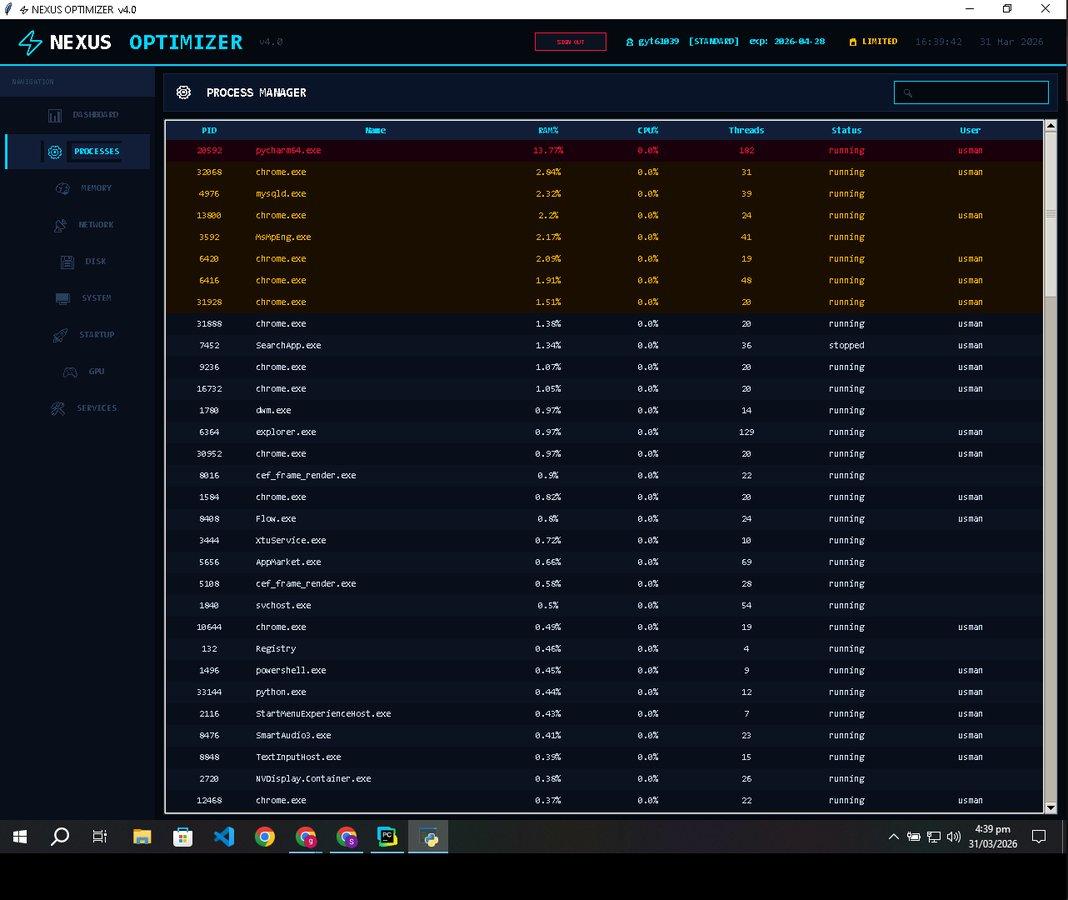Sort by RAM% column header
The height and width of the screenshot is (900, 1068).
point(548,130)
